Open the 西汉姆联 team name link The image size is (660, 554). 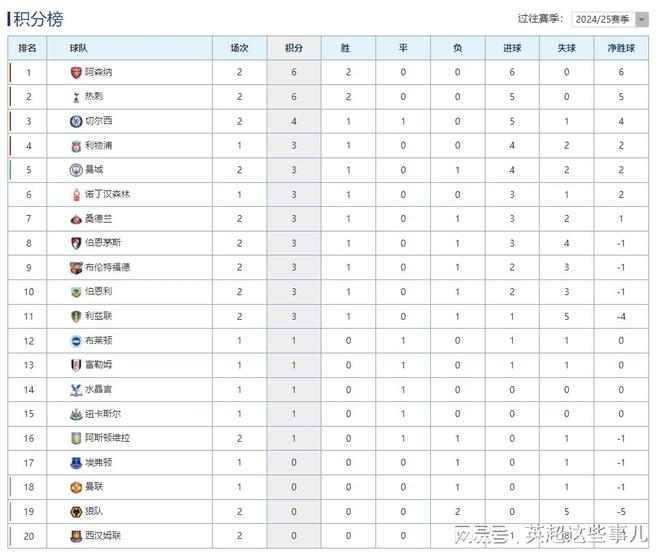pyautogui.click(x=103, y=536)
